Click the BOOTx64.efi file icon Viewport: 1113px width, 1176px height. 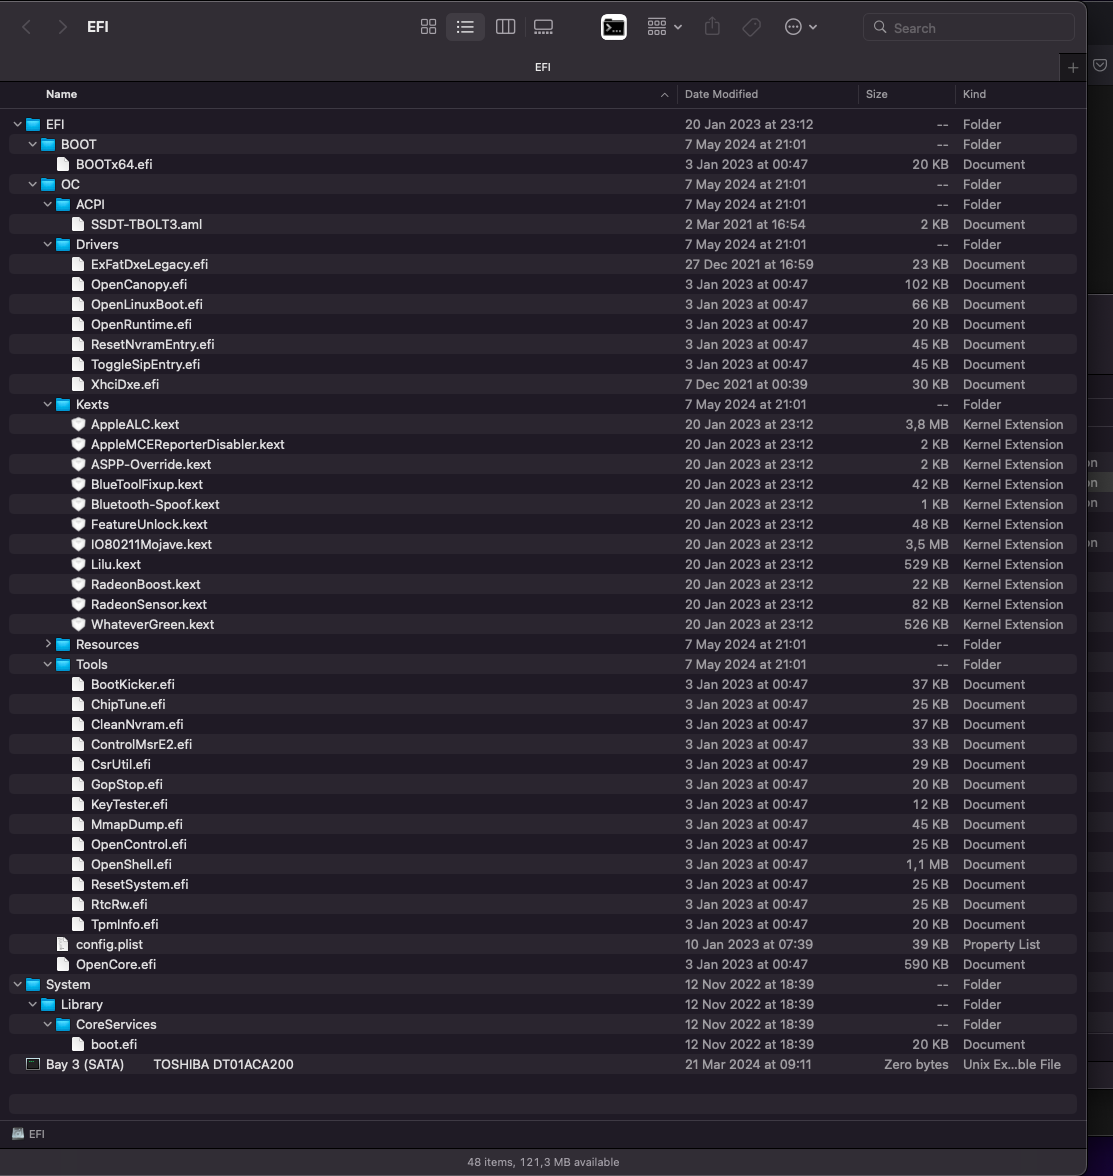coord(63,164)
